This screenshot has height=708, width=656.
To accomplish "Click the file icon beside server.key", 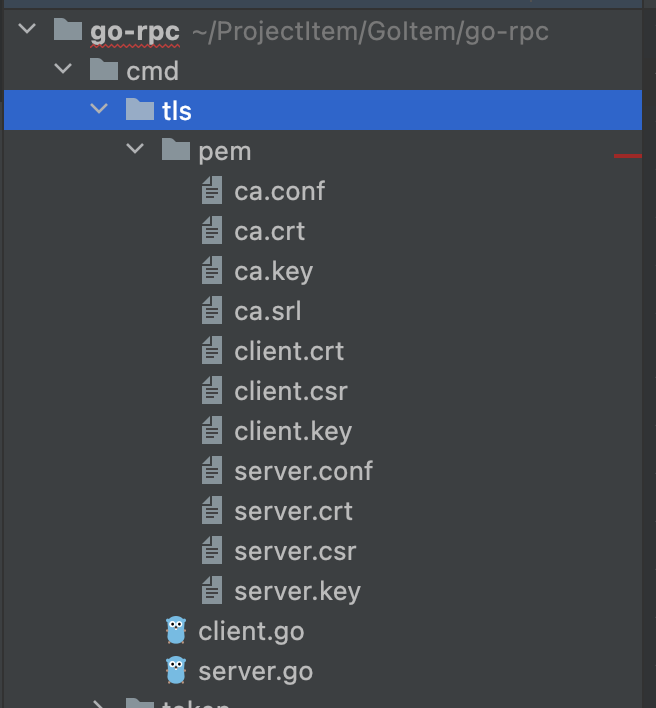I will point(212,590).
